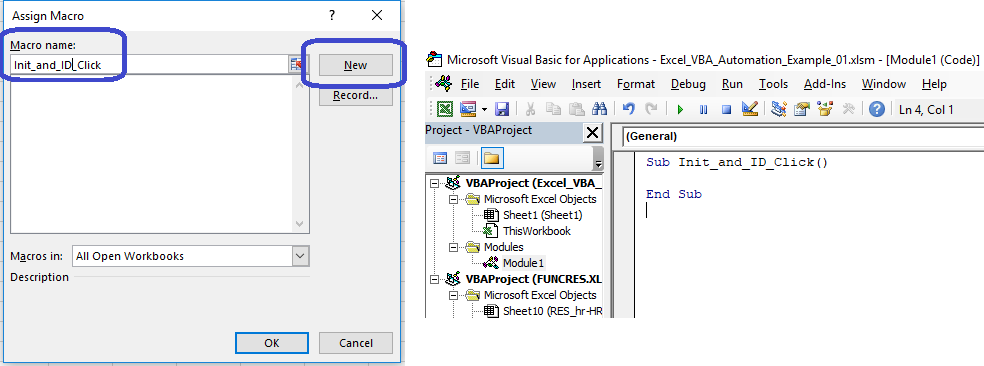Open the Run menu
The image size is (984, 366).
(x=732, y=84)
